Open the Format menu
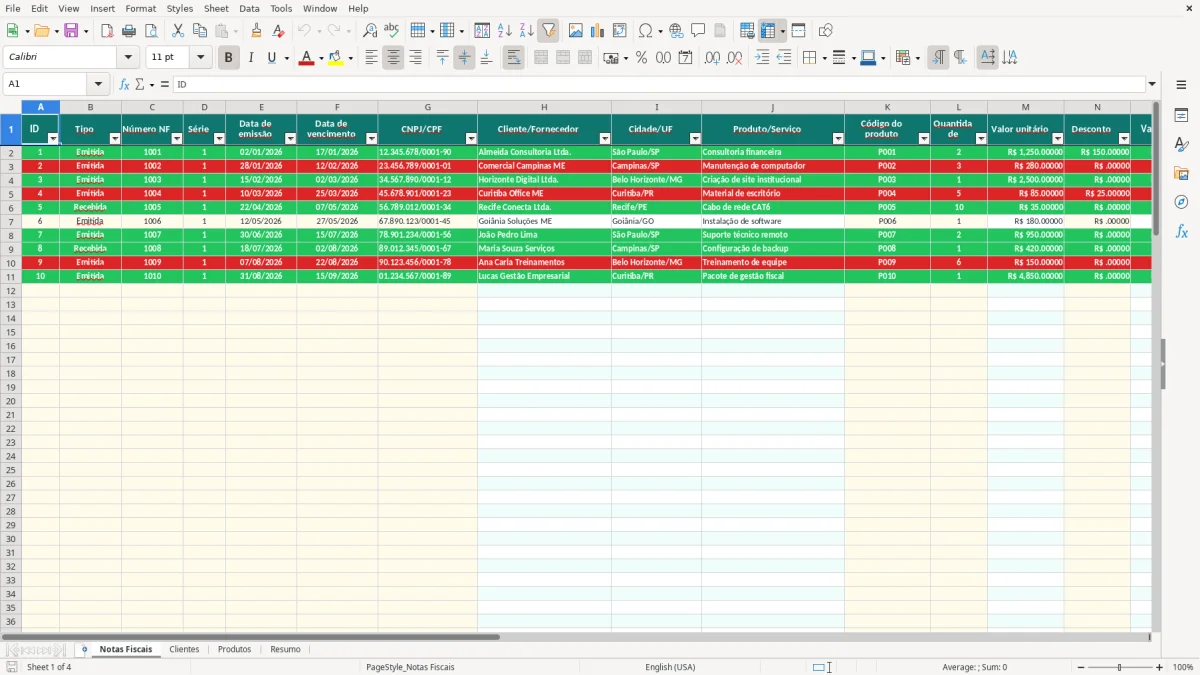 click(x=140, y=8)
